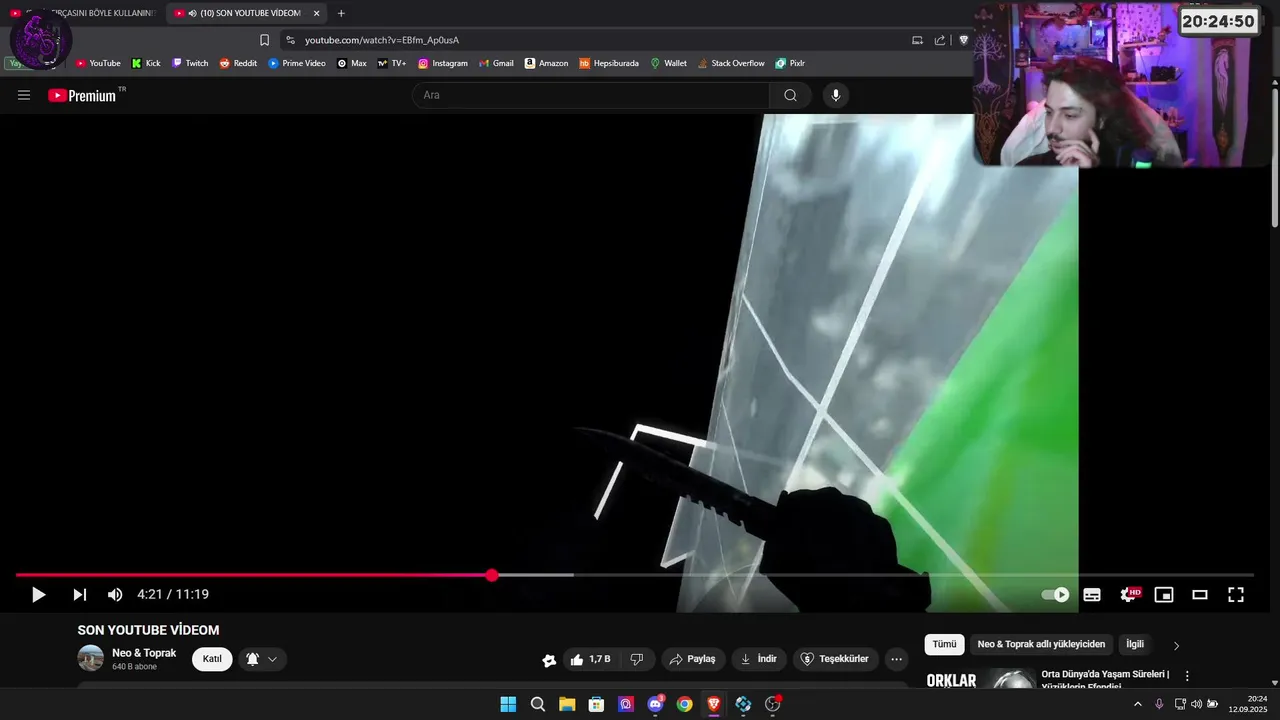1280x720 pixels.
Task: Open the ORKLAR video thumbnail
Action: [x=980, y=680]
